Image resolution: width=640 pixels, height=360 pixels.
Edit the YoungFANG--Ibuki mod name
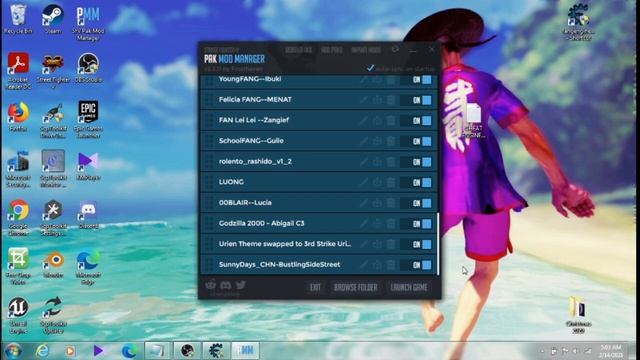click(363, 80)
